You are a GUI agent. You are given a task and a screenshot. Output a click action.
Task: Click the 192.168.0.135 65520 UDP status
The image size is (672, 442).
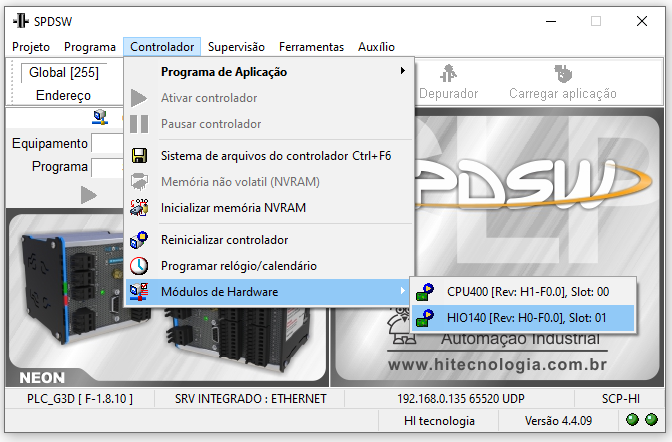pyautogui.click(x=461, y=399)
